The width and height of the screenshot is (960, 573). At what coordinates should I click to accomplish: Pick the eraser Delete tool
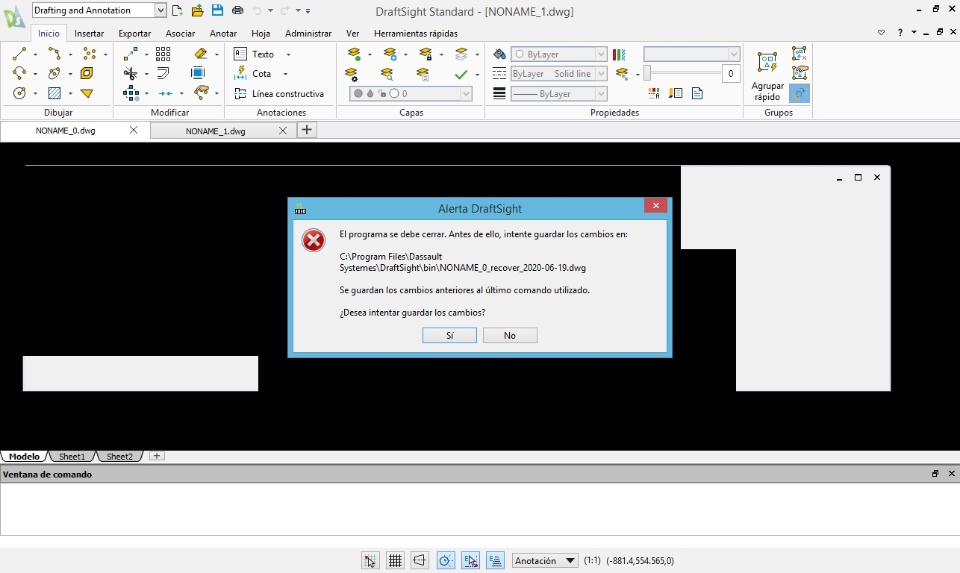pyautogui.click(x=200, y=54)
